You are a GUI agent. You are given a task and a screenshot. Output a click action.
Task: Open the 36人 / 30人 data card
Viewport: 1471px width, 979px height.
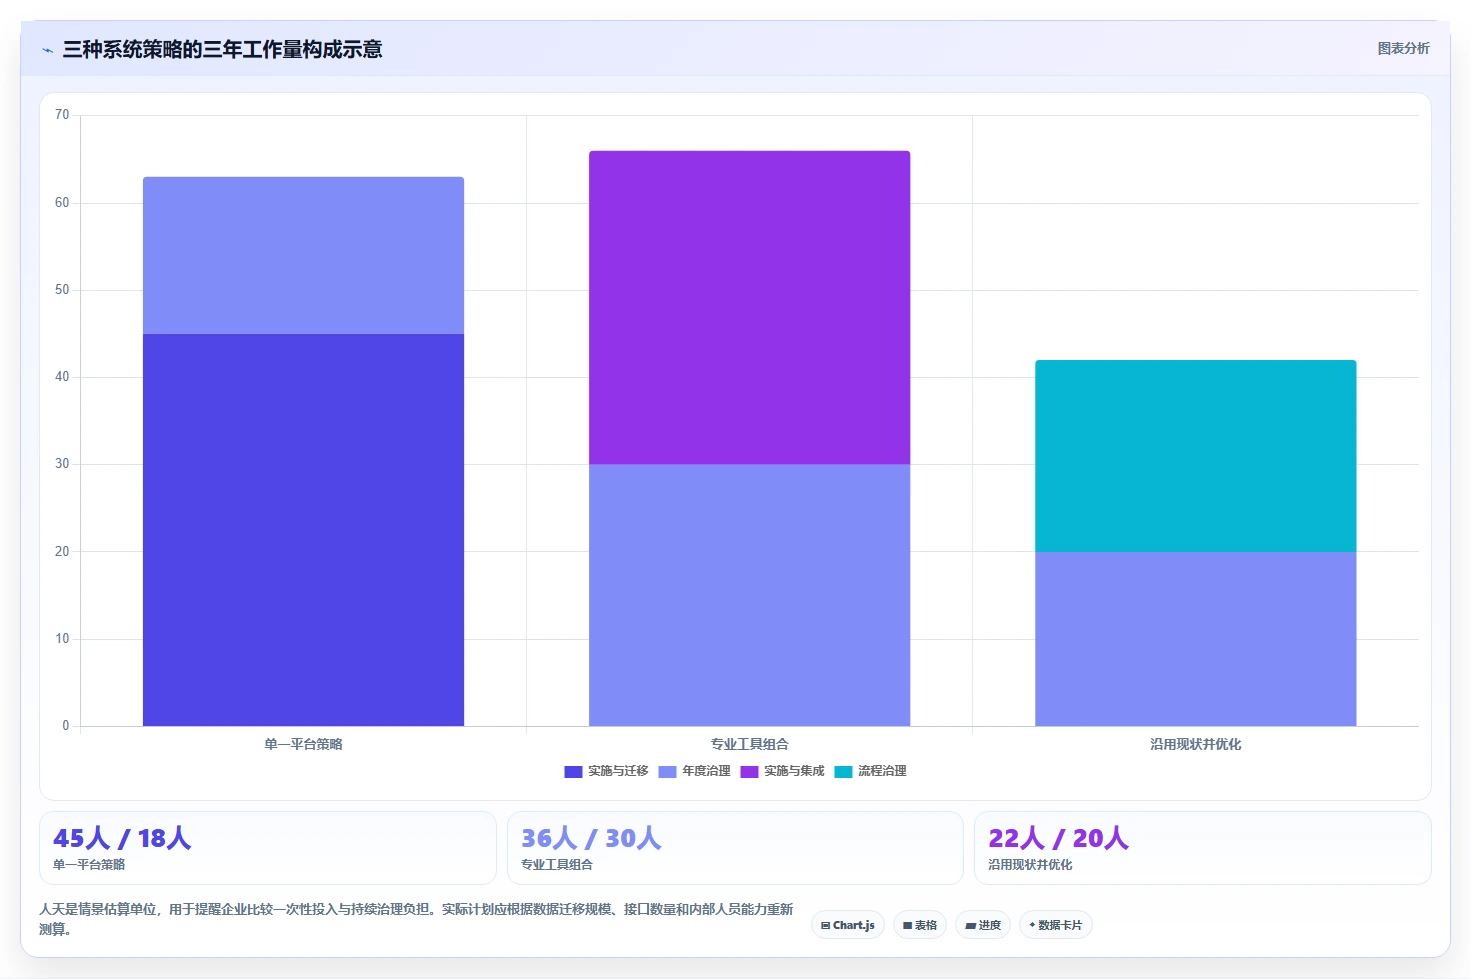(x=735, y=848)
